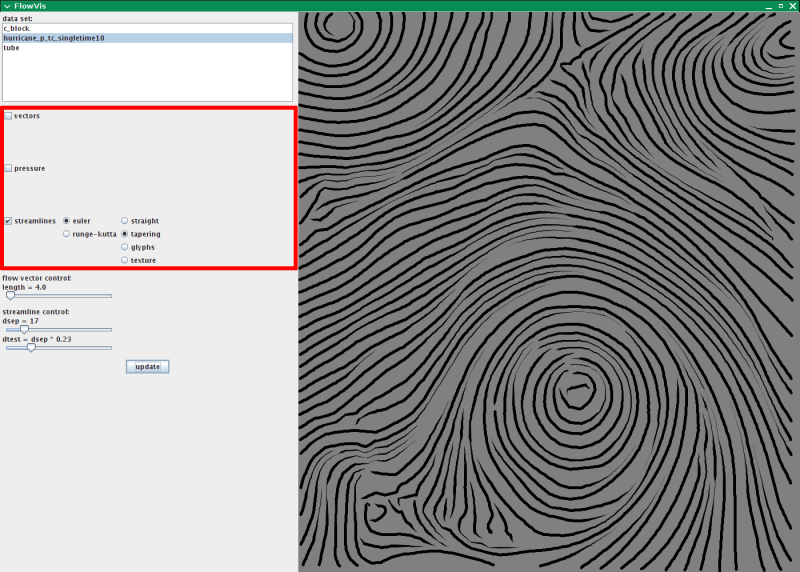The image size is (800, 572).
Task: Enable the vectors checkbox
Action: point(9,116)
